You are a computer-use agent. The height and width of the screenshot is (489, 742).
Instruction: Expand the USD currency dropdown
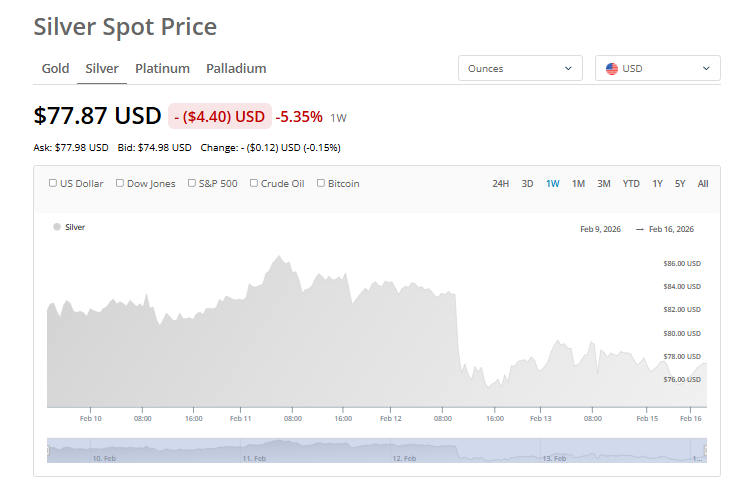click(657, 69)
